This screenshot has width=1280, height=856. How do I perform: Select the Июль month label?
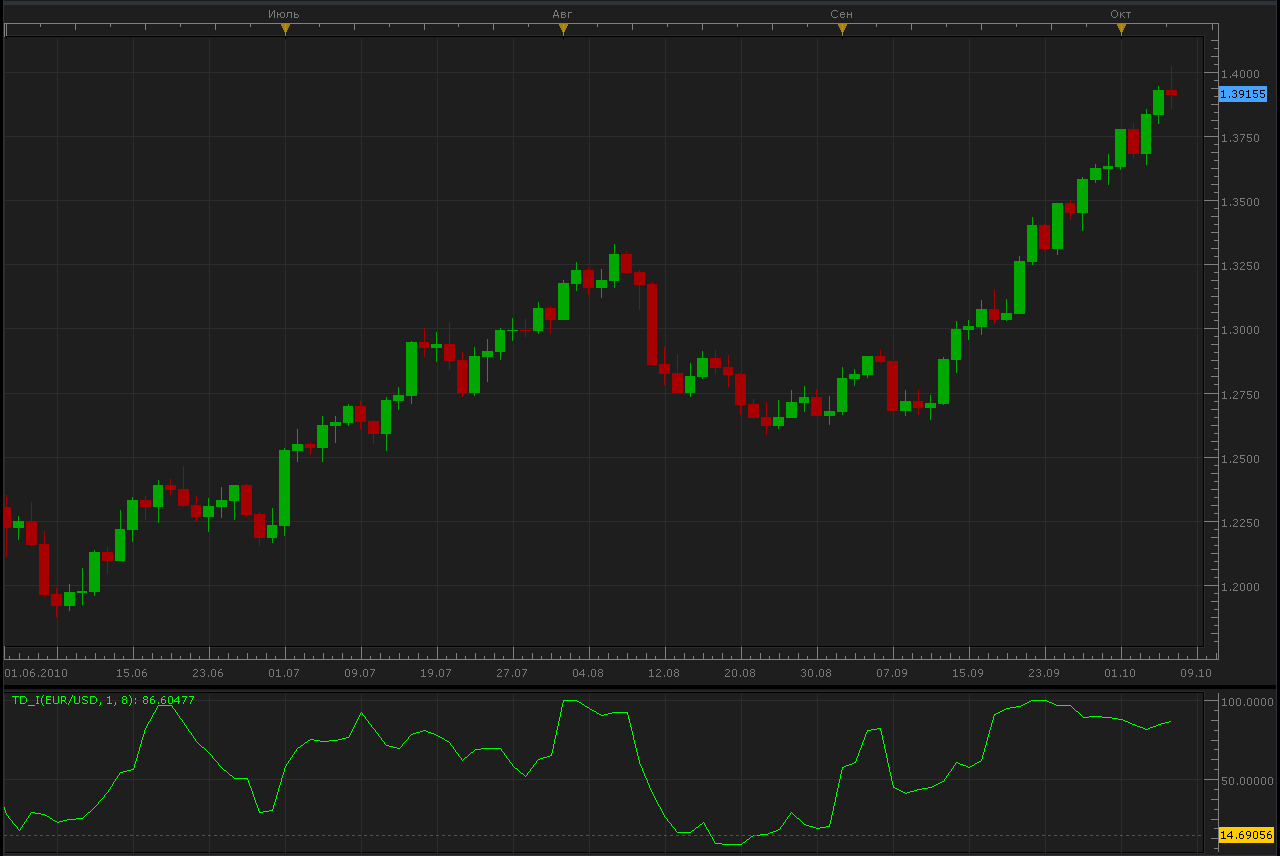284,13
